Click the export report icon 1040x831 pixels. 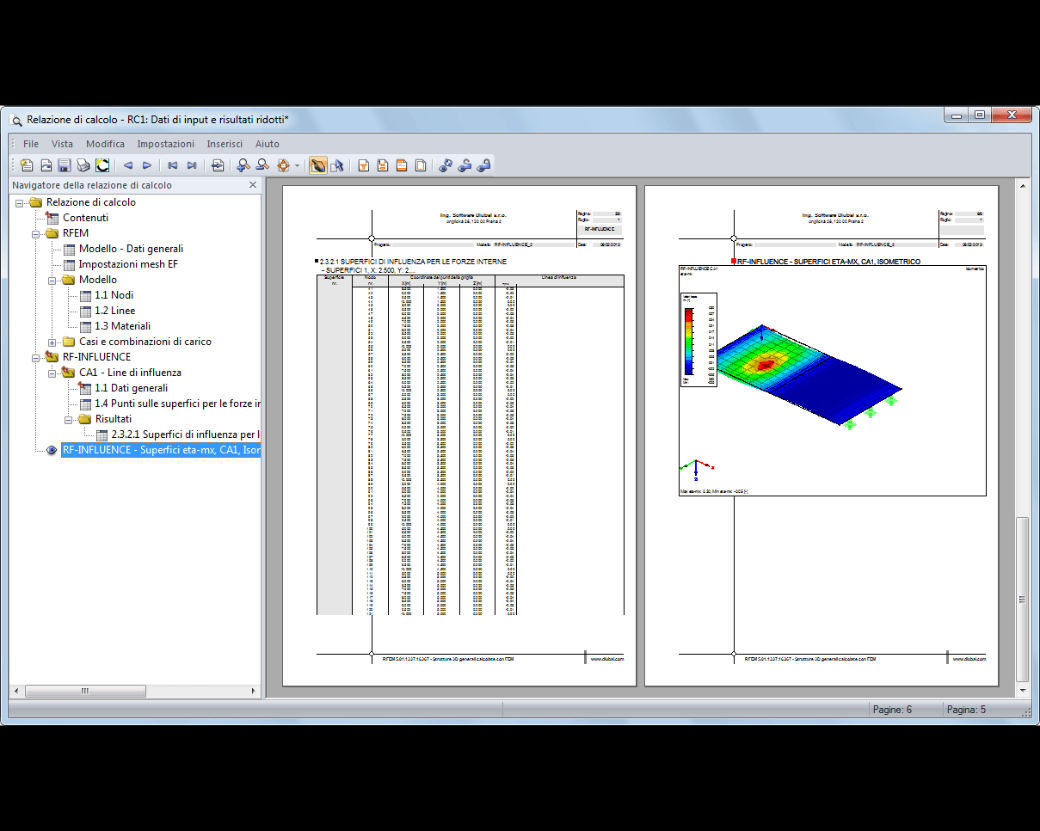(46, 165)
